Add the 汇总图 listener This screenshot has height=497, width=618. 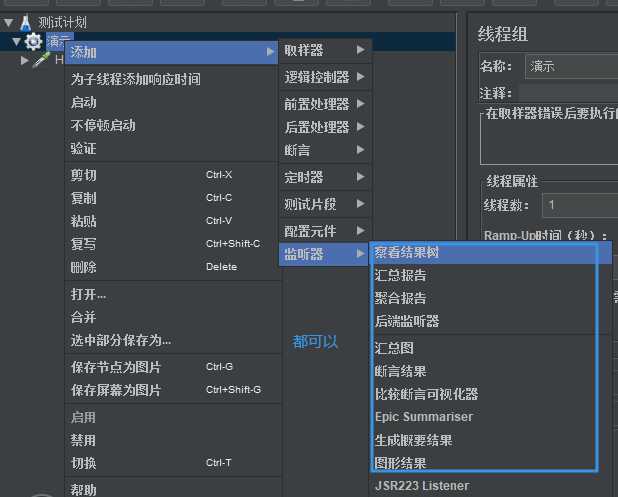[x=491, y=348]
